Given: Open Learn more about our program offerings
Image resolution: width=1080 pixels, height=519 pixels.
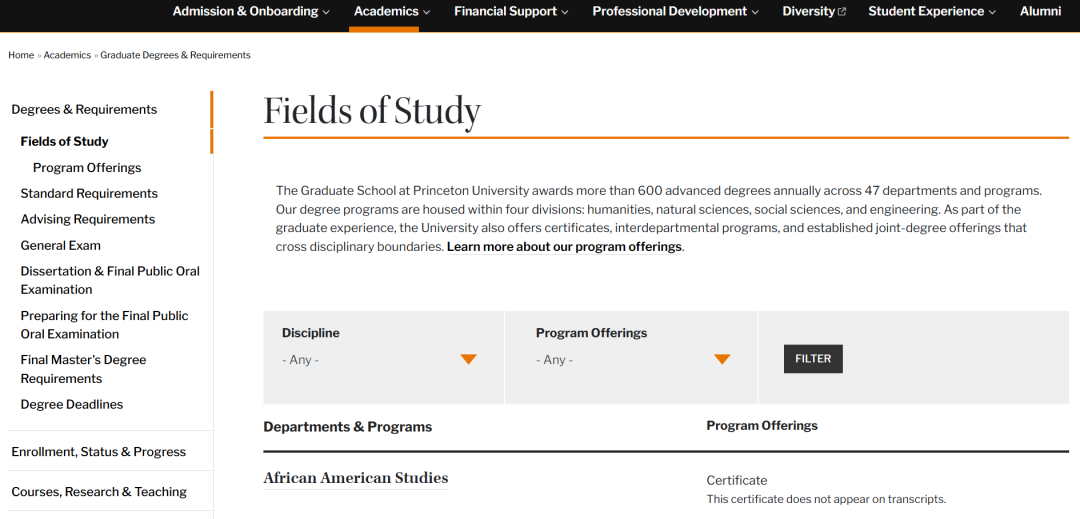Looking at the screenshot, I should (564, 246).
